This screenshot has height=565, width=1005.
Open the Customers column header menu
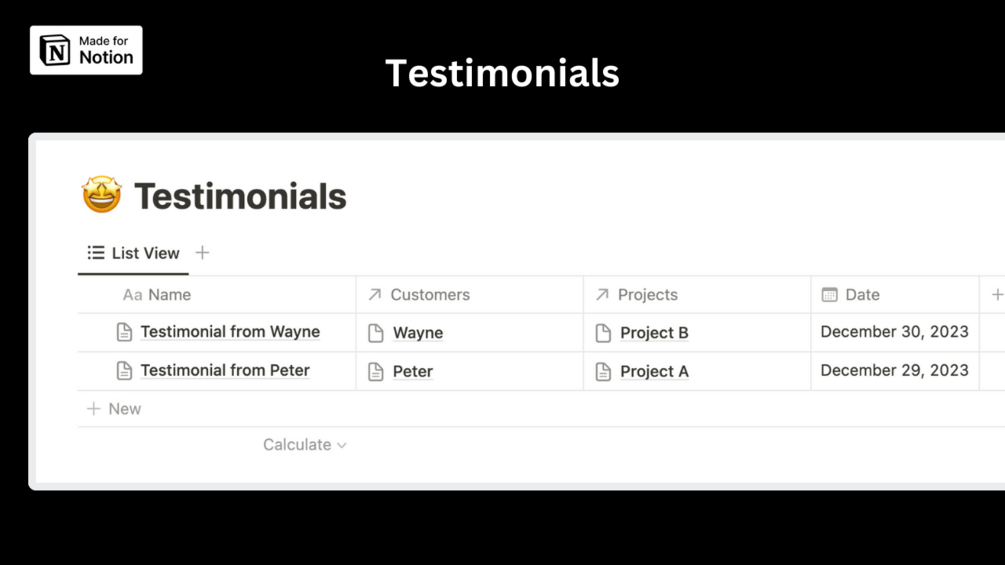pos(429,295)
